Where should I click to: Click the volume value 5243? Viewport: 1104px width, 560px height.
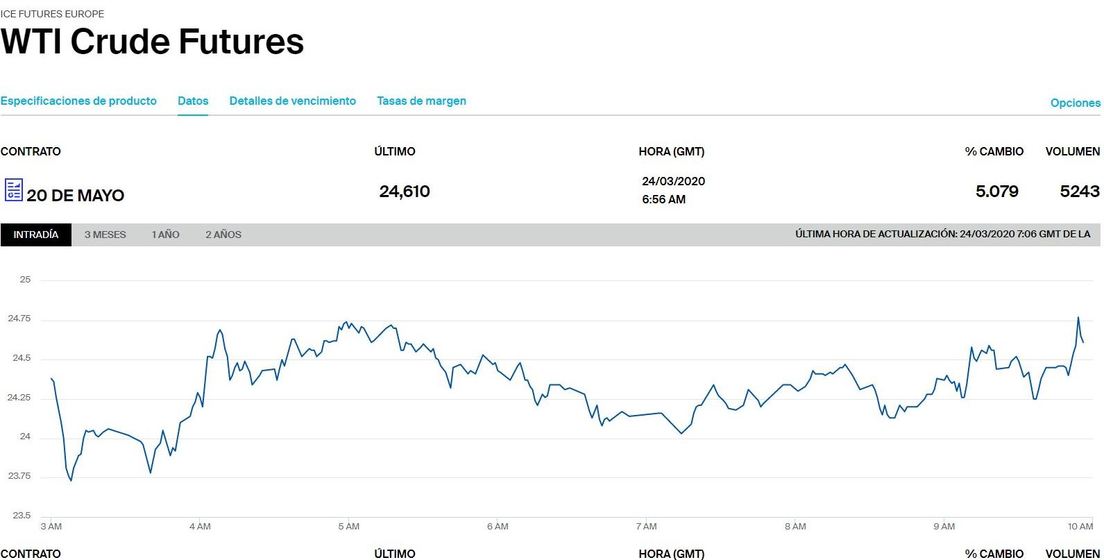tap(1079, 191)
